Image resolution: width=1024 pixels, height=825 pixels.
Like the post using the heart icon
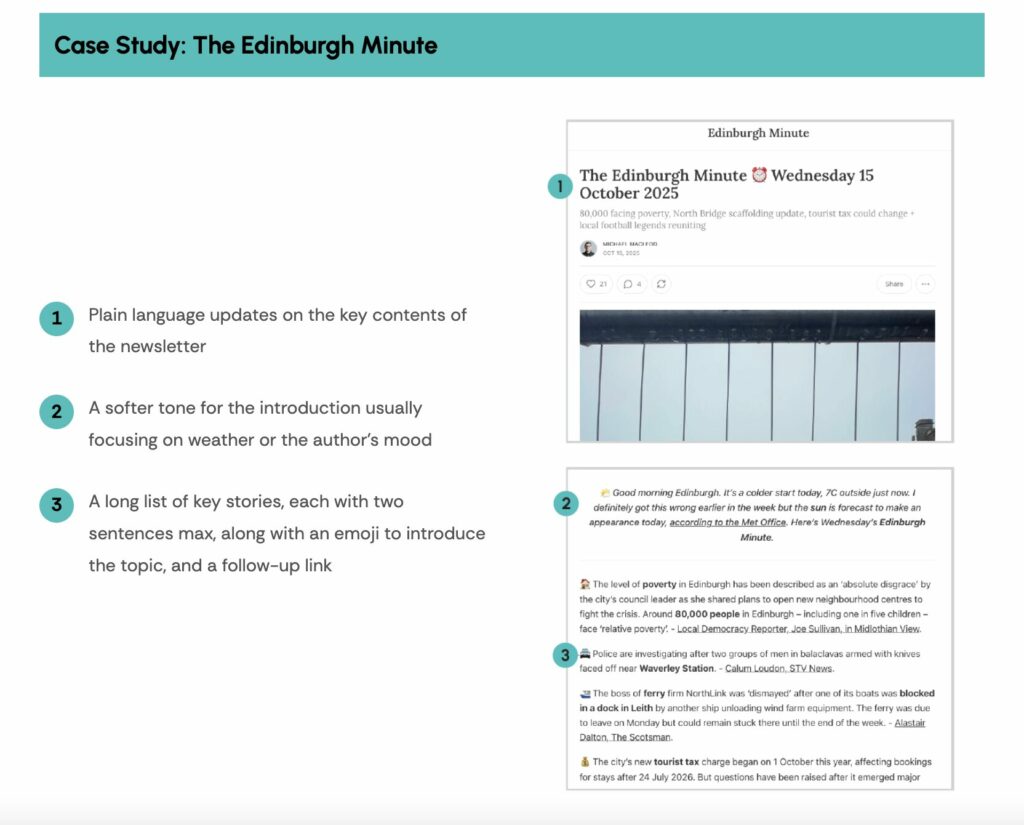point(591,284)
